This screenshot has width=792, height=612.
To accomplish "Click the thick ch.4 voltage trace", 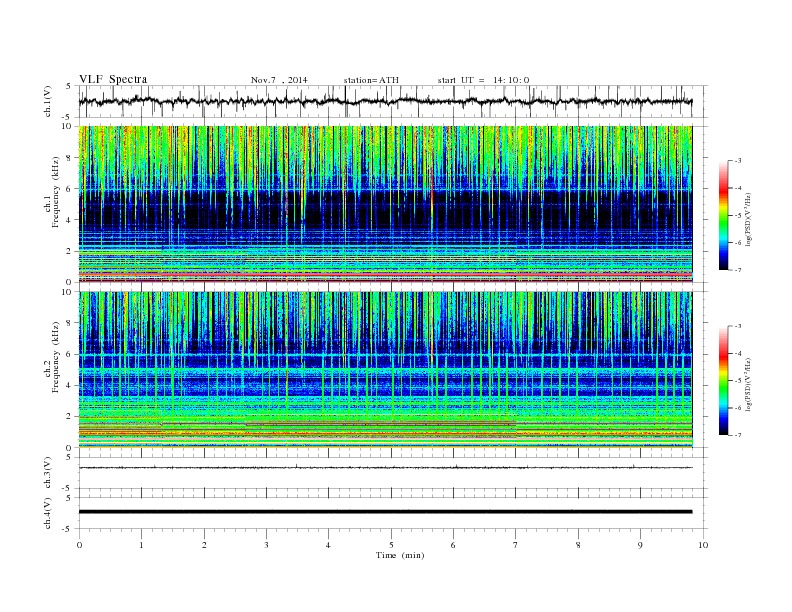I will click(x=385, y=512).
